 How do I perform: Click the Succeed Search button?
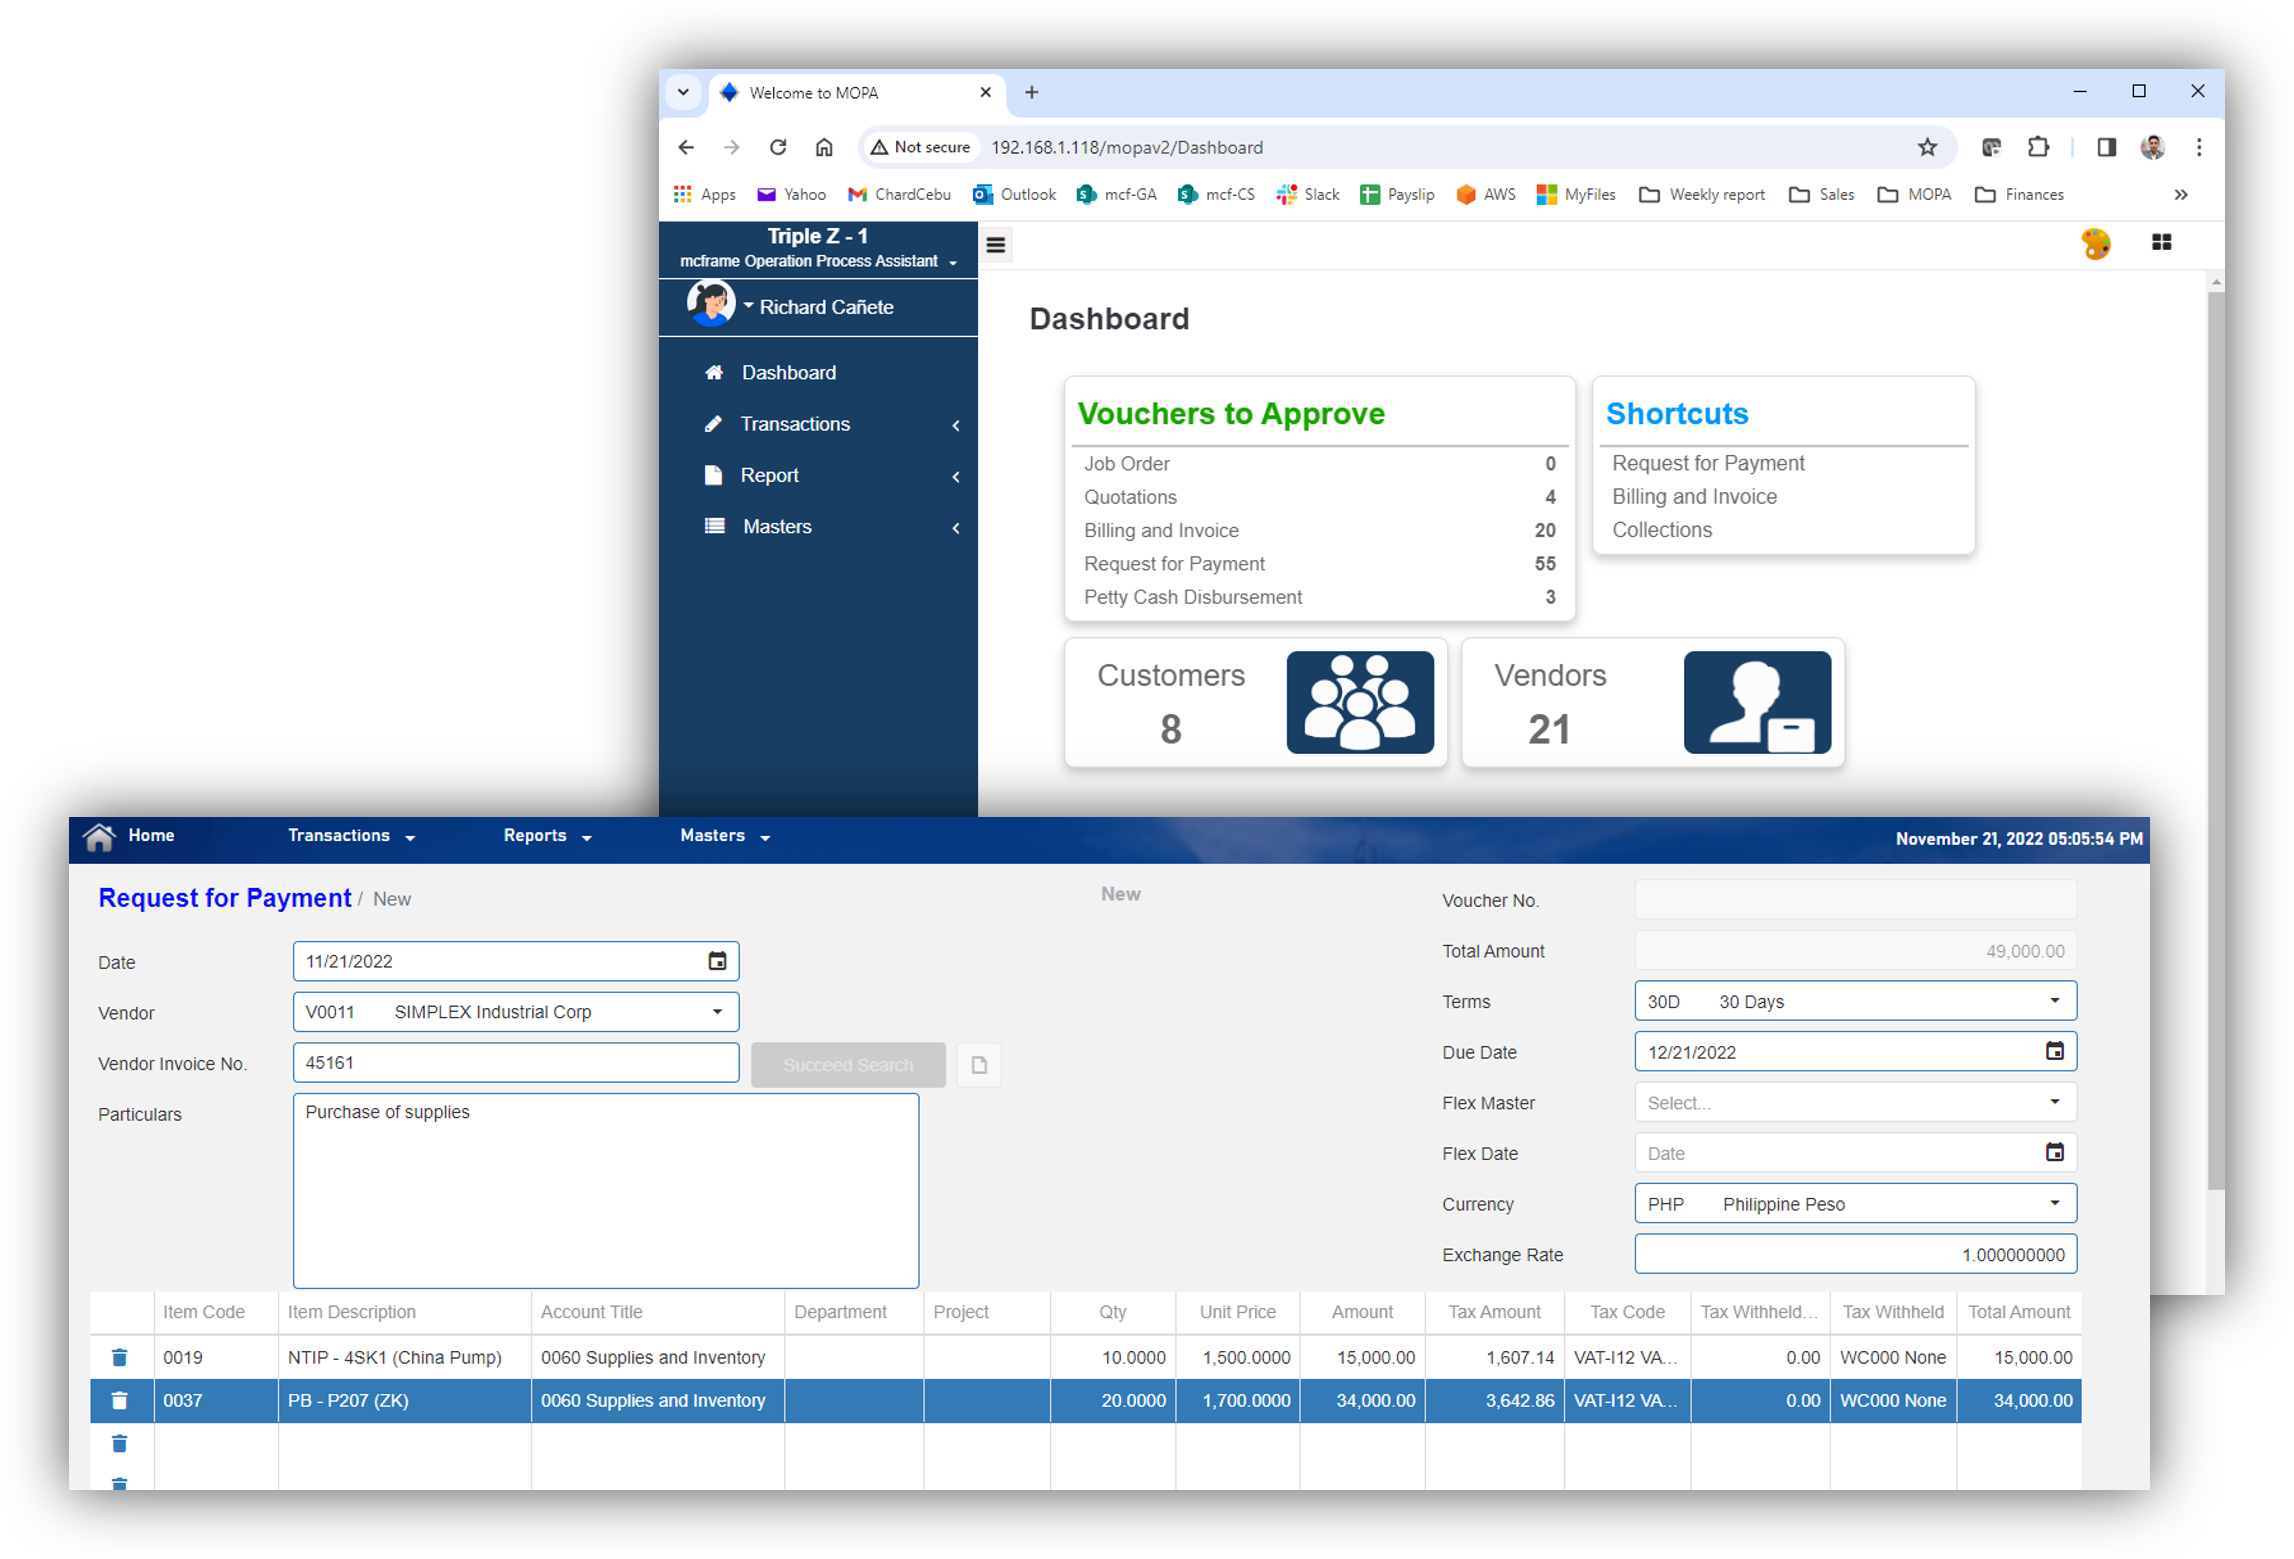pos(847,1064)
